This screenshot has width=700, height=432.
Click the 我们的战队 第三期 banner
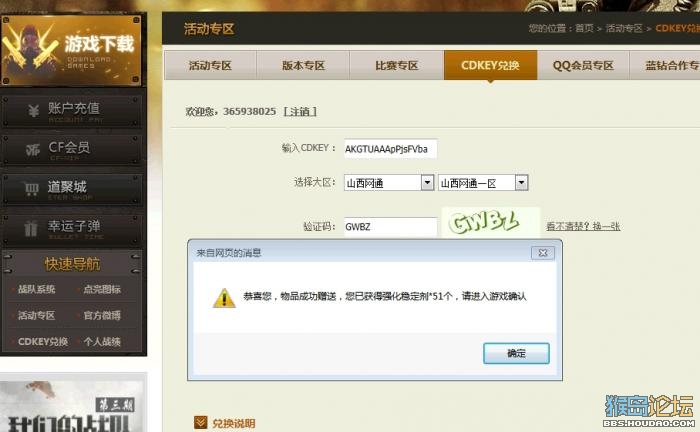tap(73, 404)
